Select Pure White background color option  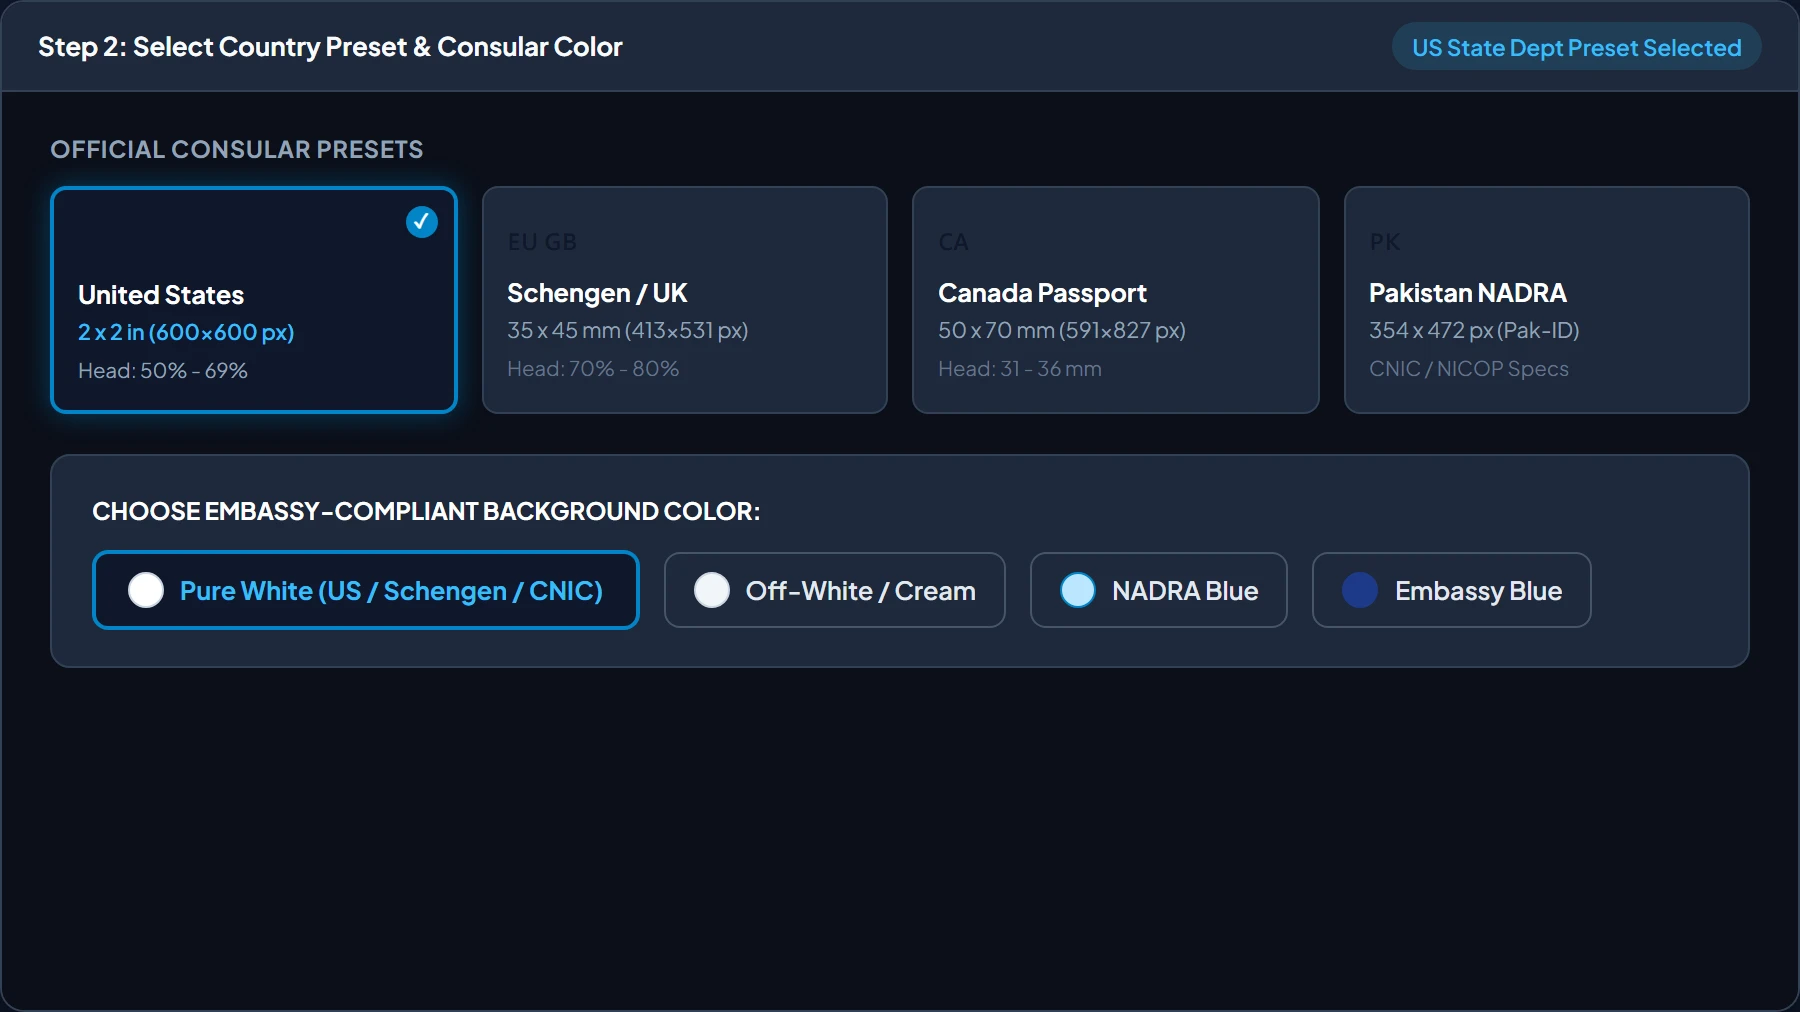366,590
